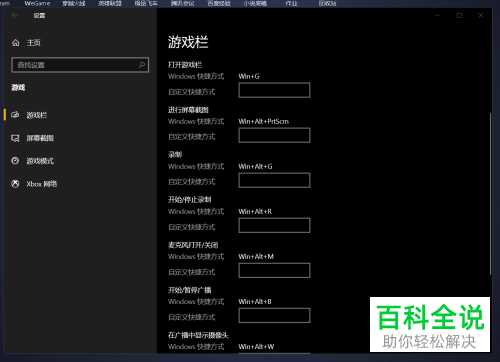Screen dimensions: 500x362
Task: Click the Win+Alt+B shortcut text
Action: (x=255, y=301)
